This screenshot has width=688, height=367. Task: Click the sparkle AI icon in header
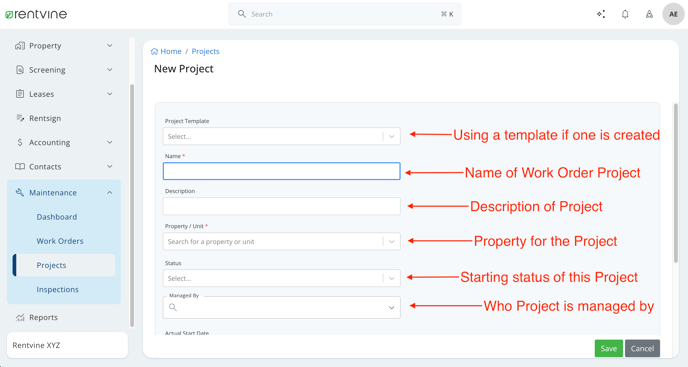click(x=601, y=14)
